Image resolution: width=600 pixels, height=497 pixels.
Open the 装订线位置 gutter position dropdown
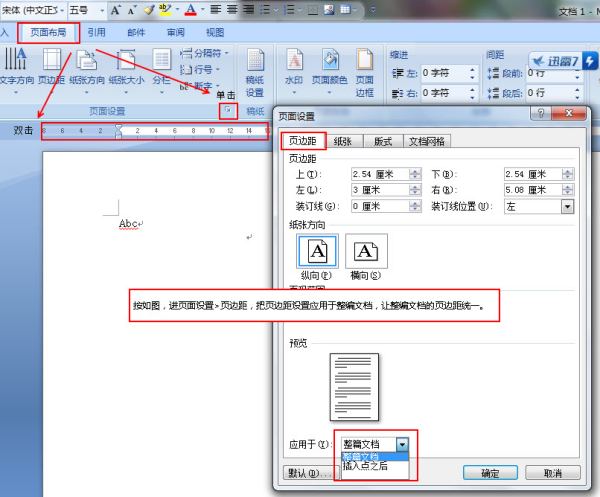pyautogui.click(x=567, y=207)
